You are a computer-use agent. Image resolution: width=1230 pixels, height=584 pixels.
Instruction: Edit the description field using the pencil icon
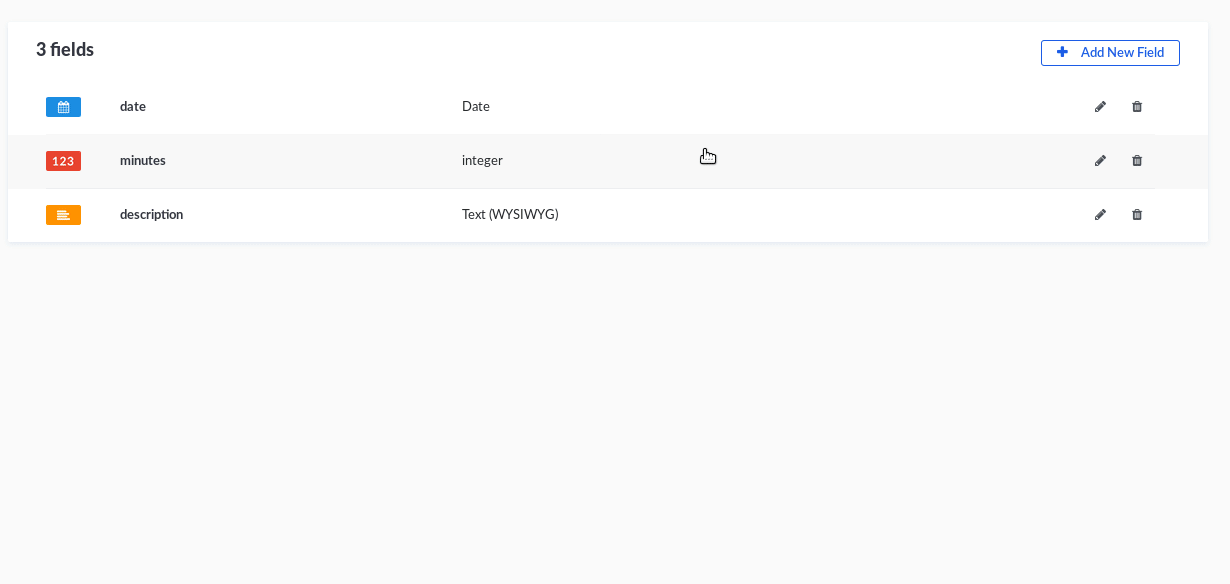1100,214
